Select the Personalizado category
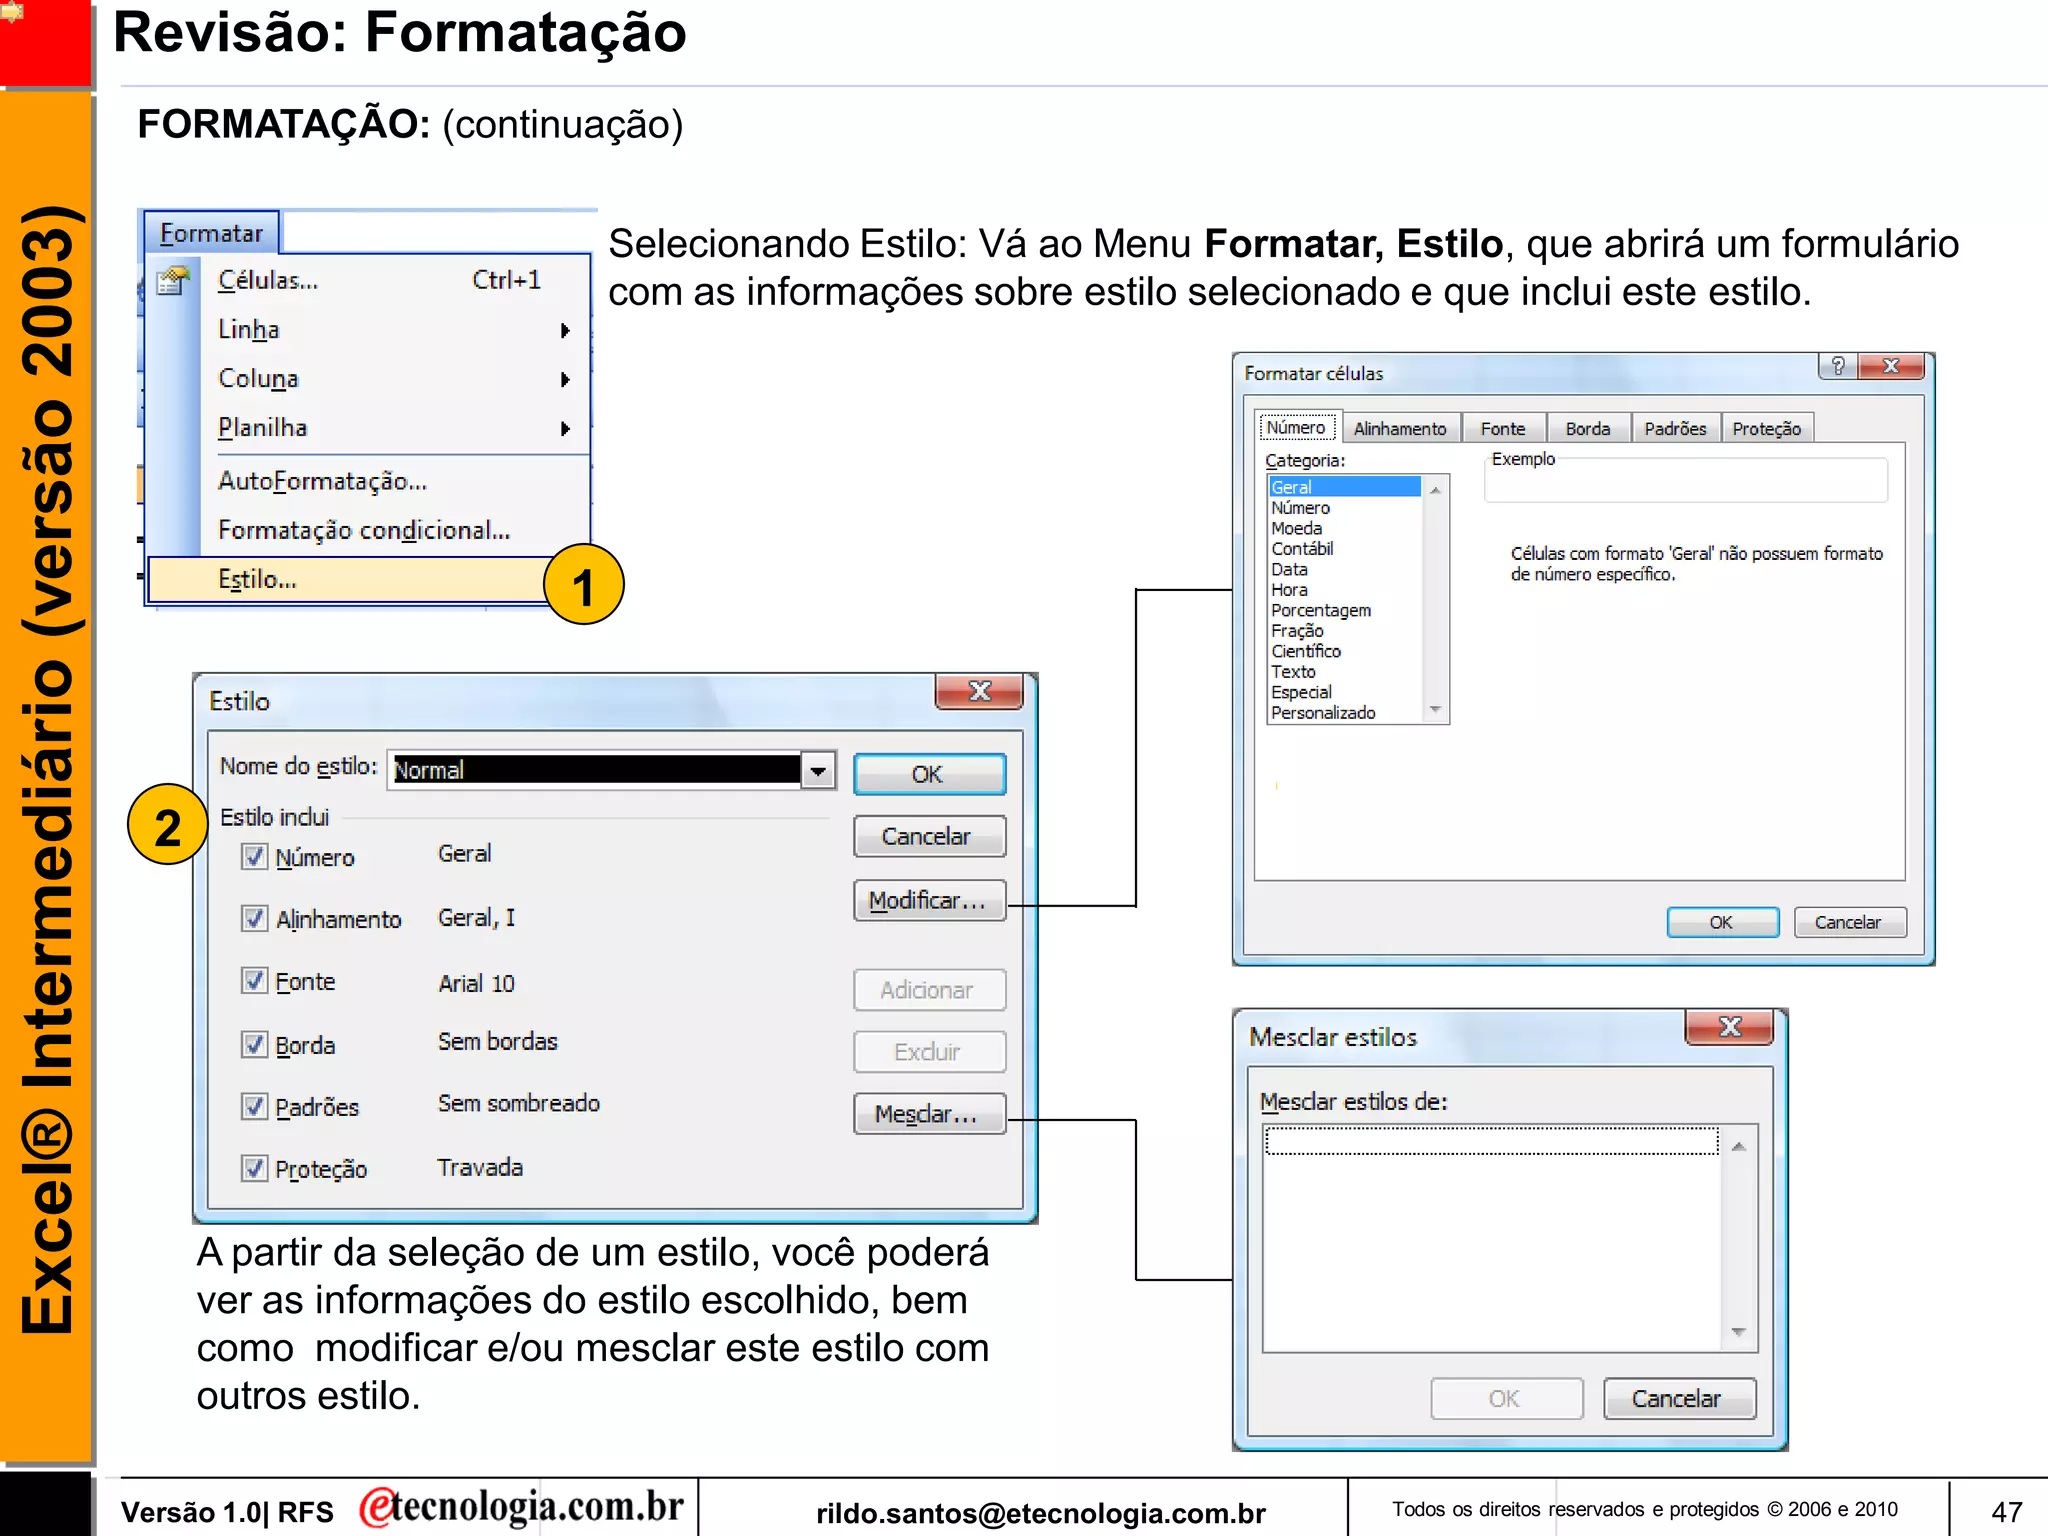 click(x=1344, y=713)
